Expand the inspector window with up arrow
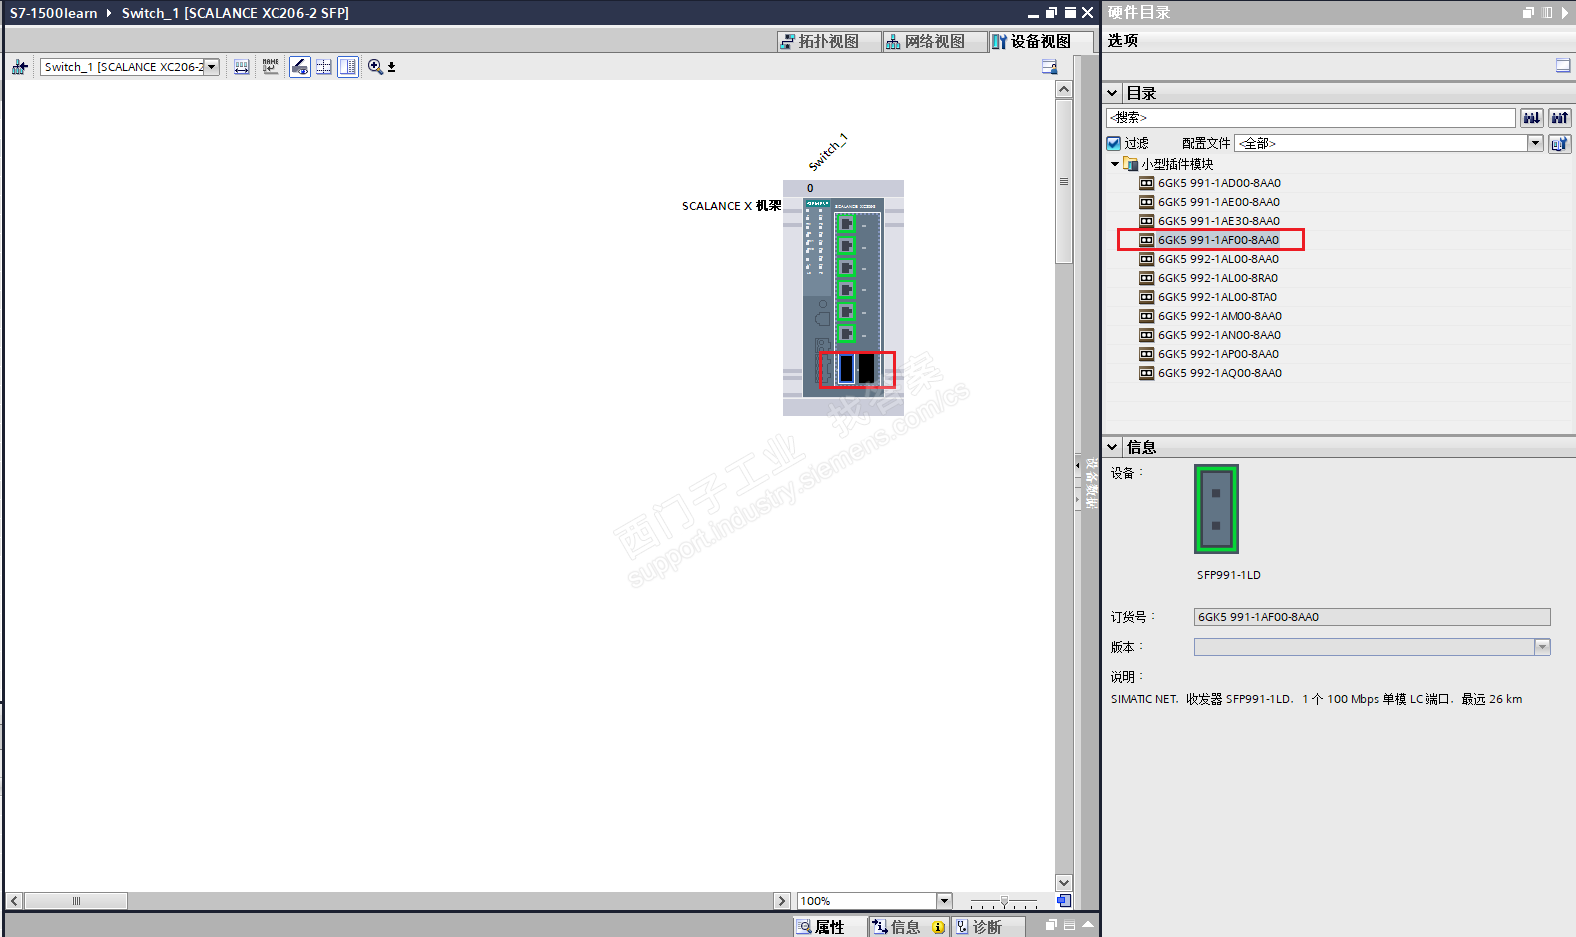 pyautogui.click(x=1088, y=925)
